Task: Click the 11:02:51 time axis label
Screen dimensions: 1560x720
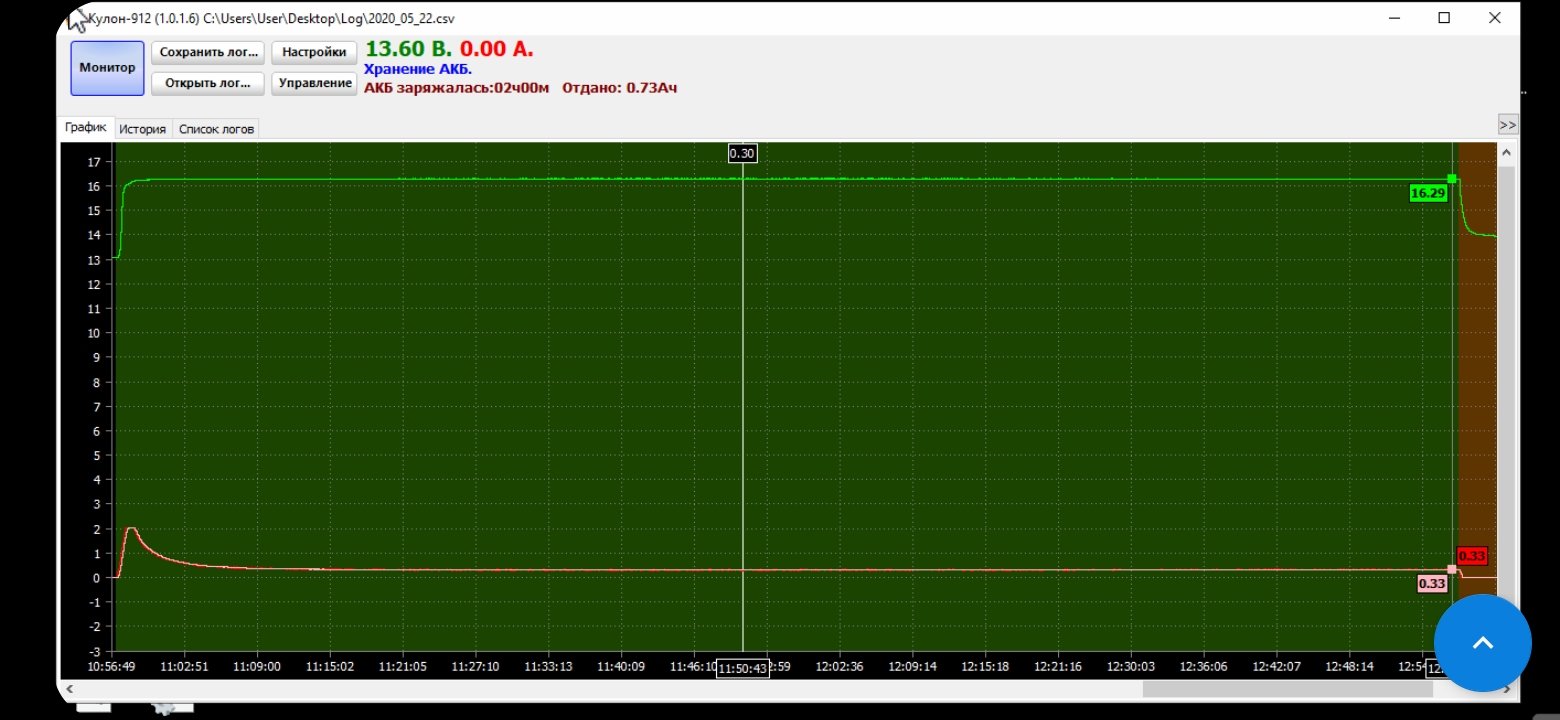Action: [x=185, y=666]
